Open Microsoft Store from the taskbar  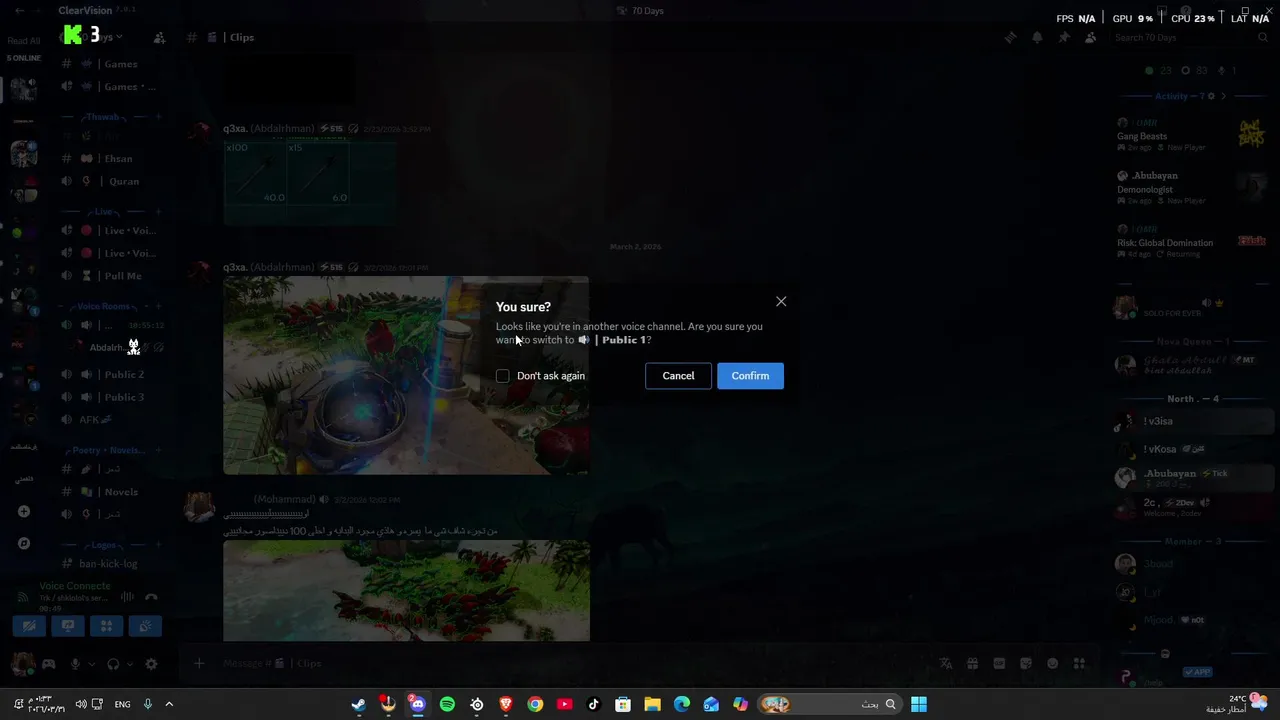[623, 704]
